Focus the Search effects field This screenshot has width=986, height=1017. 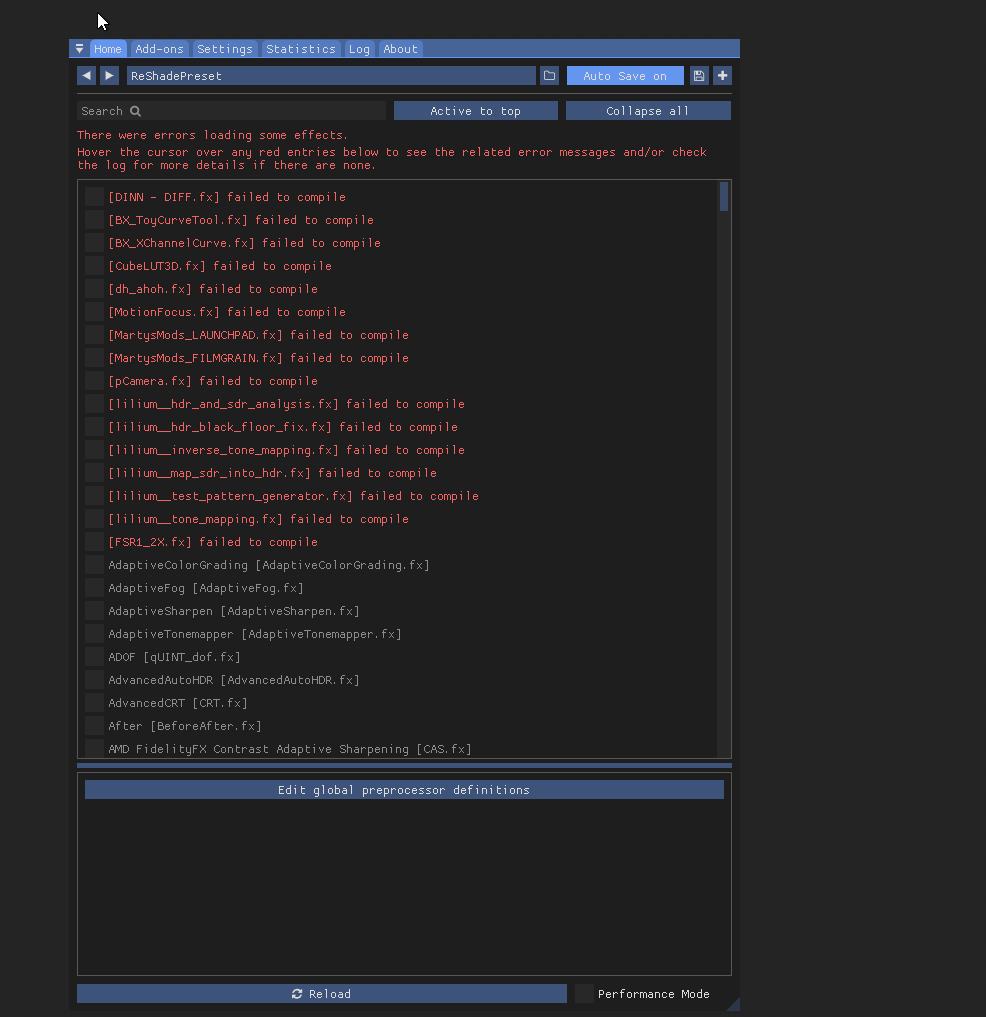click(x=232, y=111)
